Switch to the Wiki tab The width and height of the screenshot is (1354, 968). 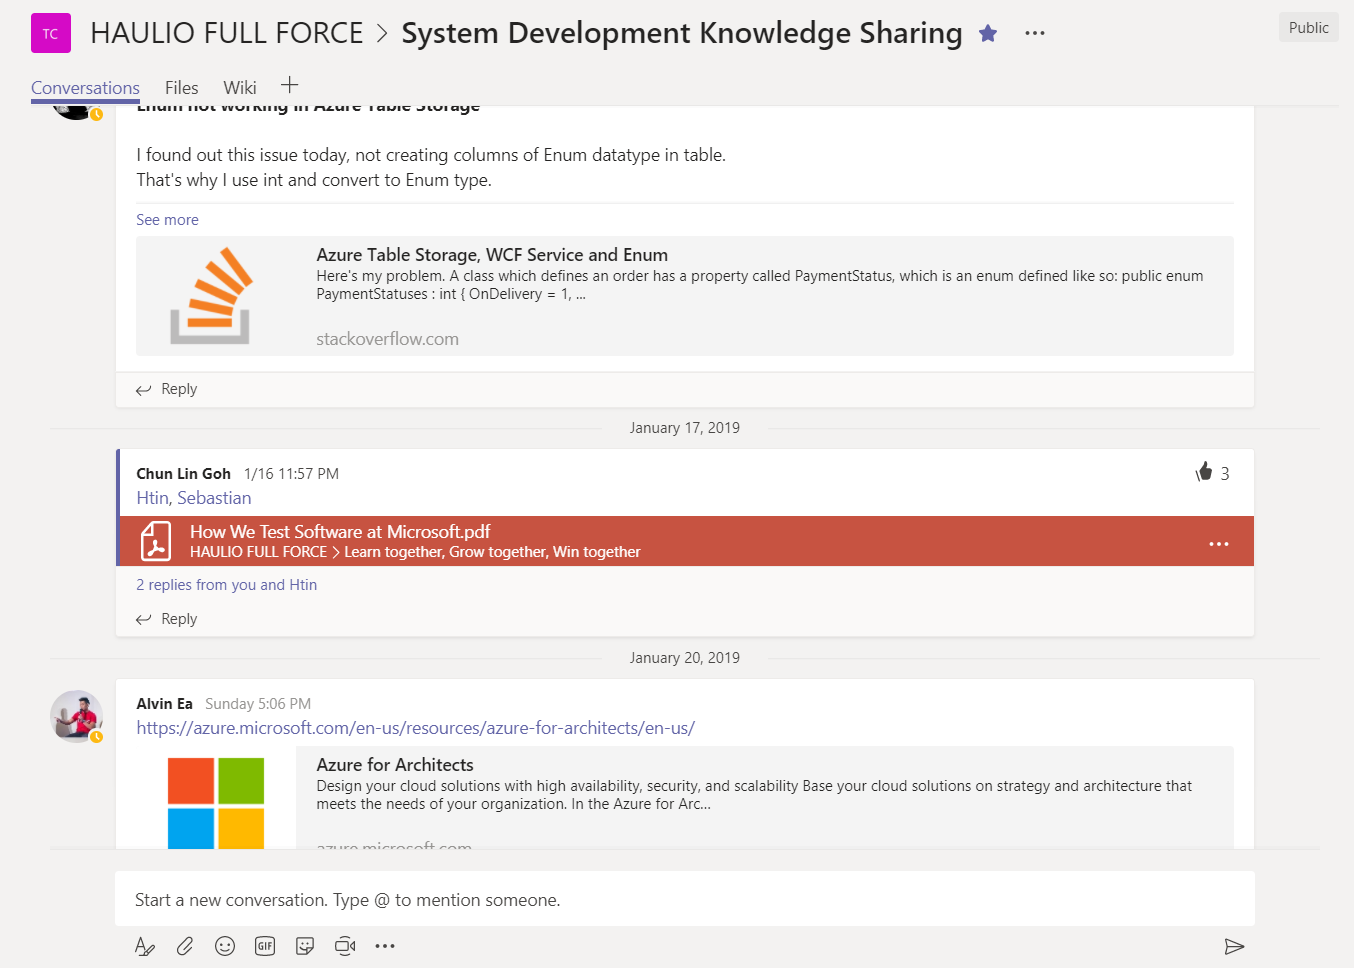pyautogui.click(x=240, y=88)
